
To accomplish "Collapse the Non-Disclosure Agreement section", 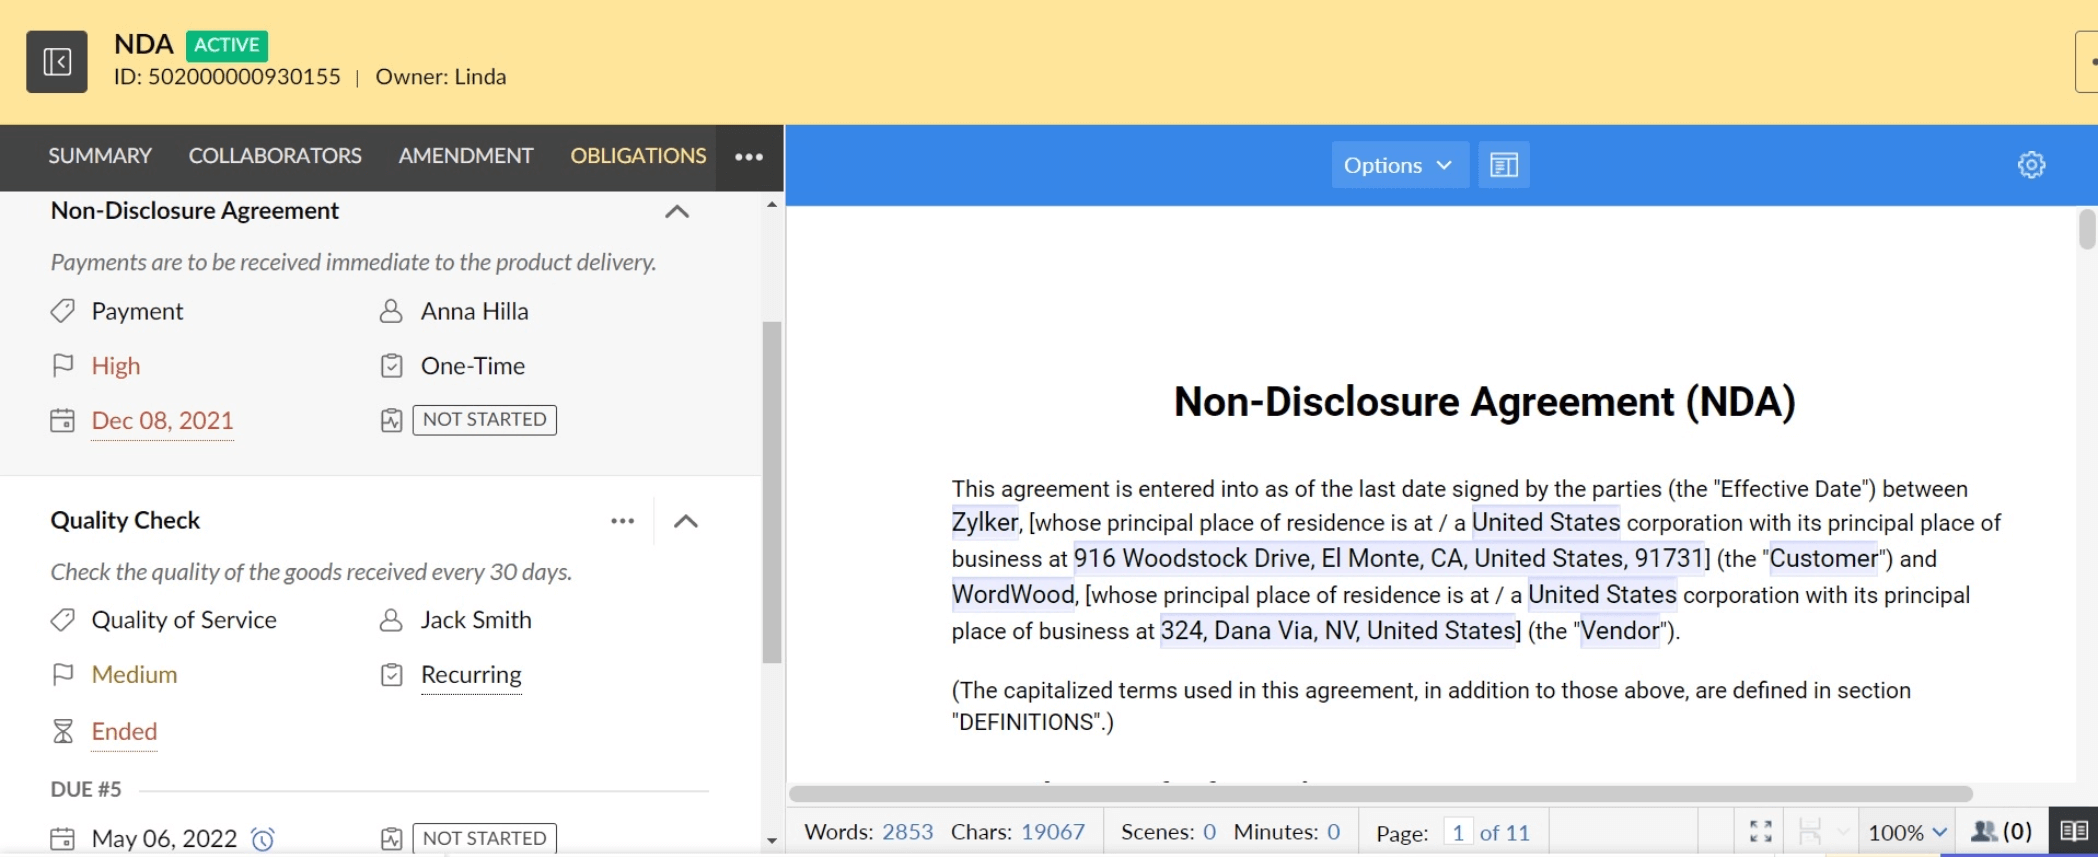I will 677,212.
